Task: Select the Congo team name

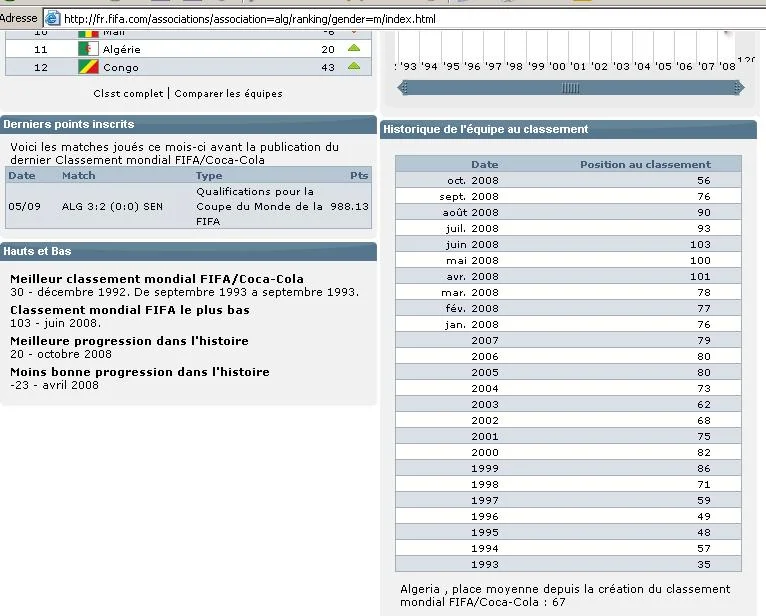Action: tap(120, 67)
